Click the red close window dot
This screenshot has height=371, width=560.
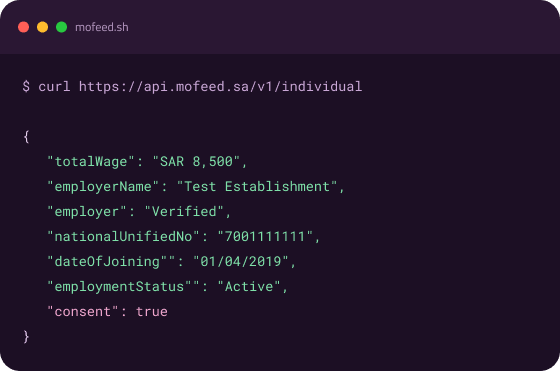pos(24,27)
